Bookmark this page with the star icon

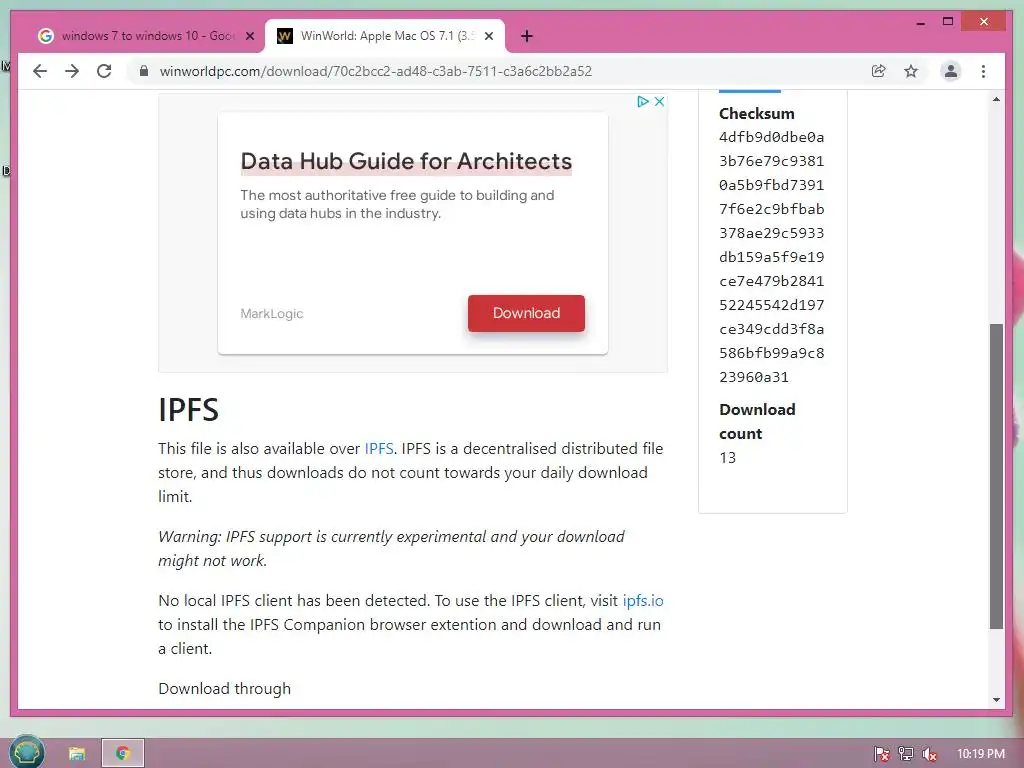(911, 71)
